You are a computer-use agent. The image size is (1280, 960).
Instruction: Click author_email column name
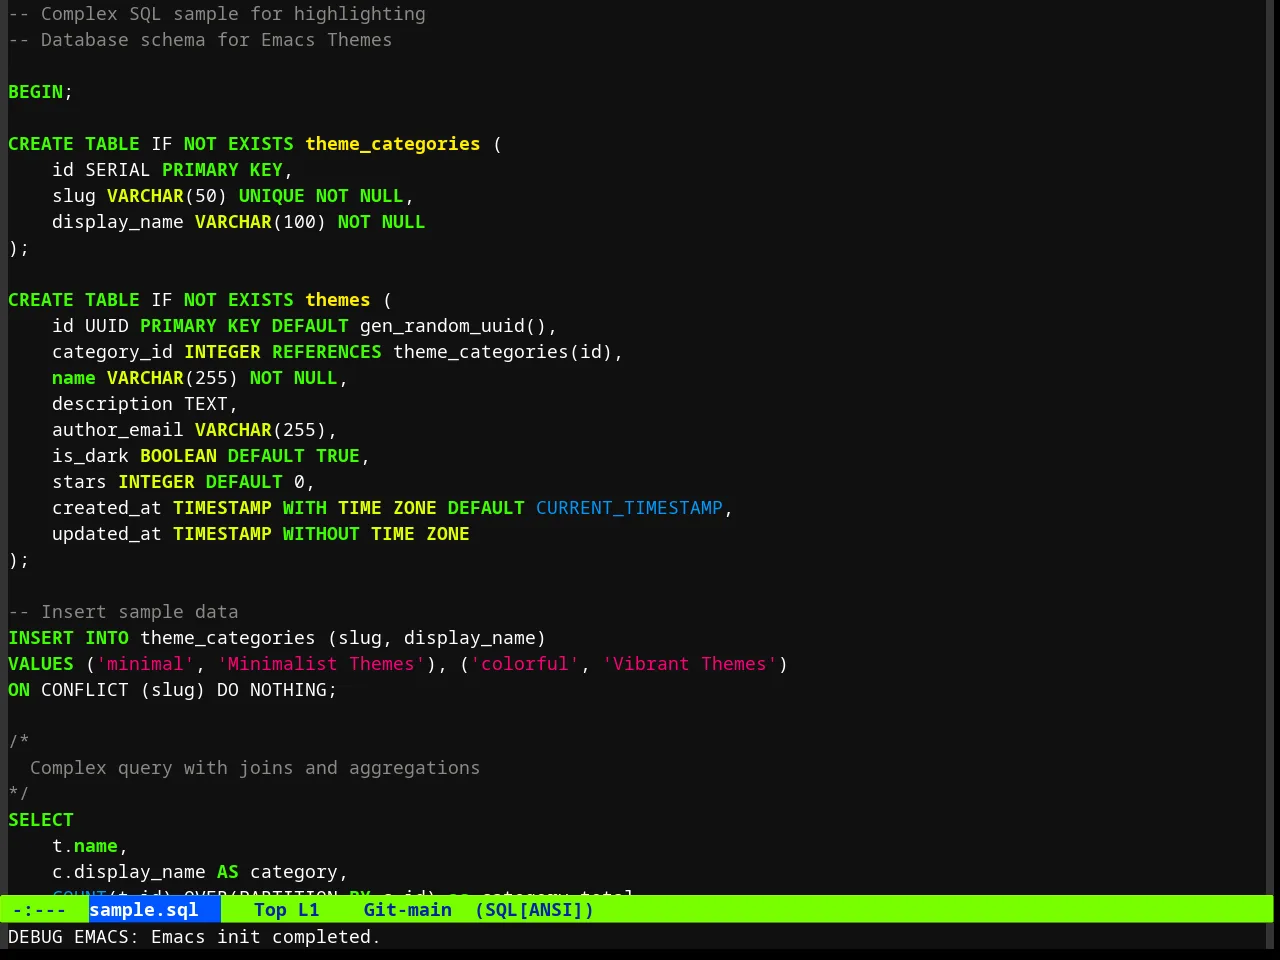(118, 430)
